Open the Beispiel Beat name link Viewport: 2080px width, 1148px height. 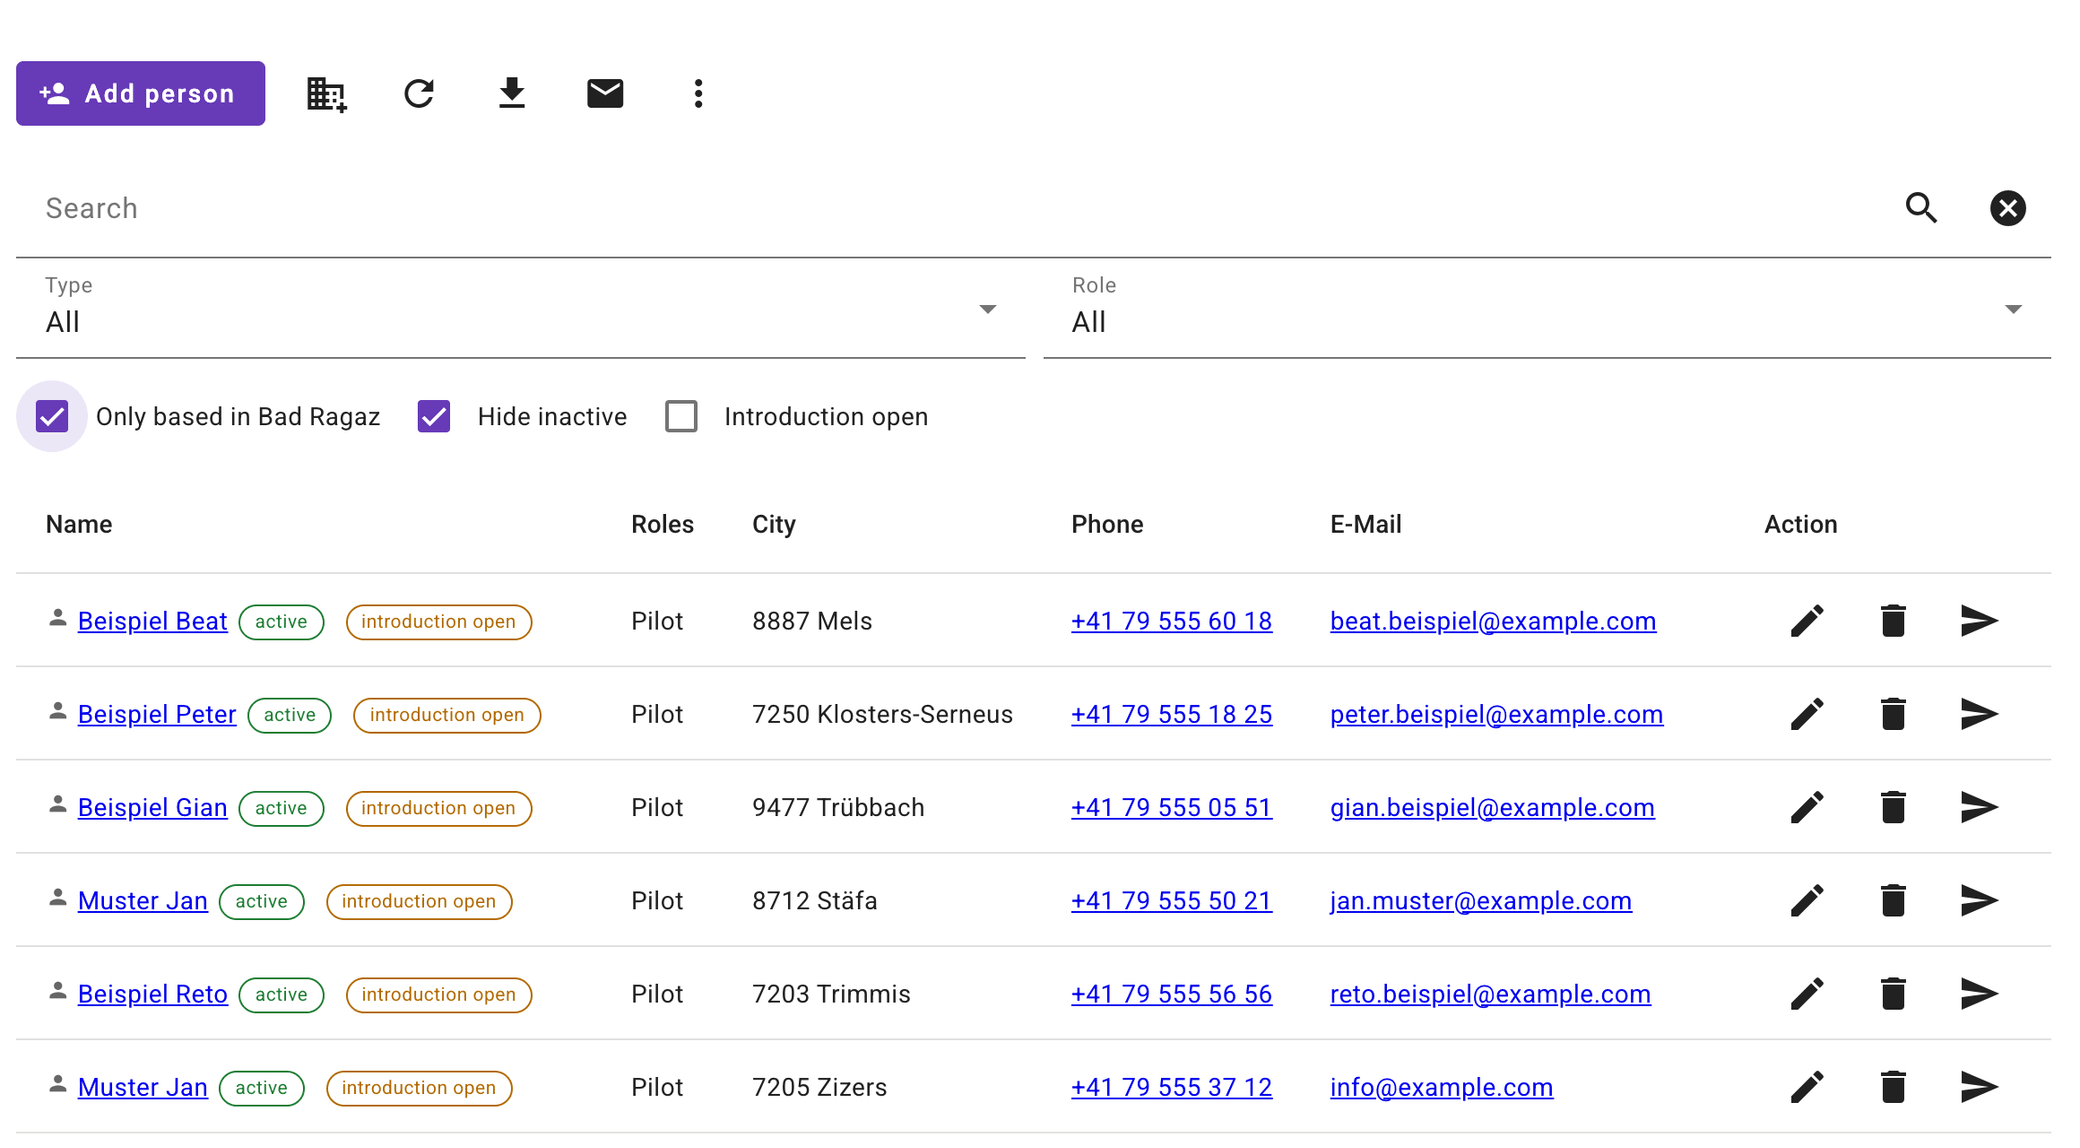click(153, 621)
